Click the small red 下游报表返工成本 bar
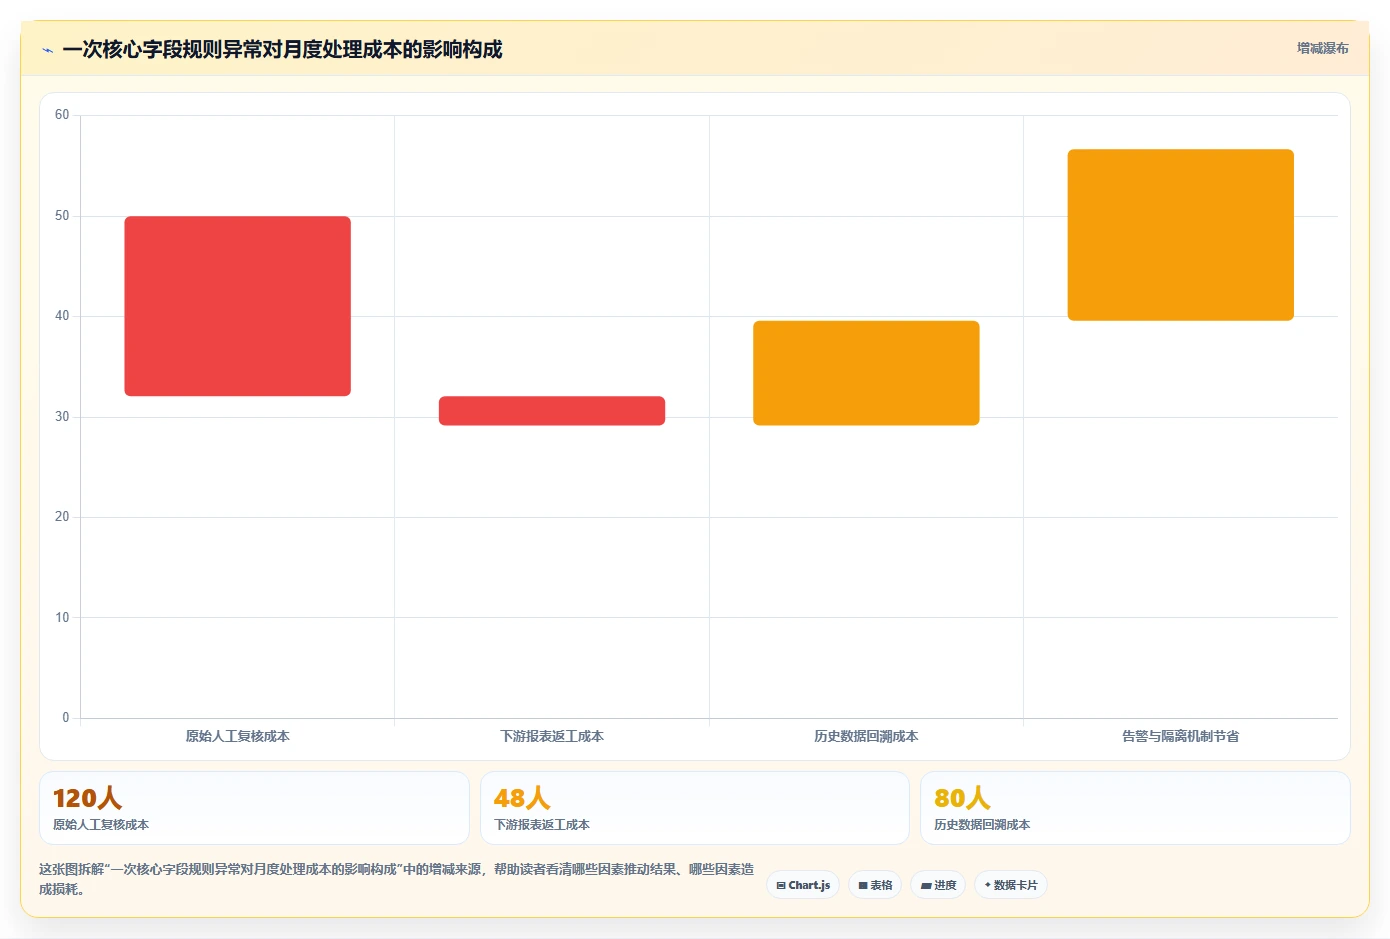 [552, 411]
